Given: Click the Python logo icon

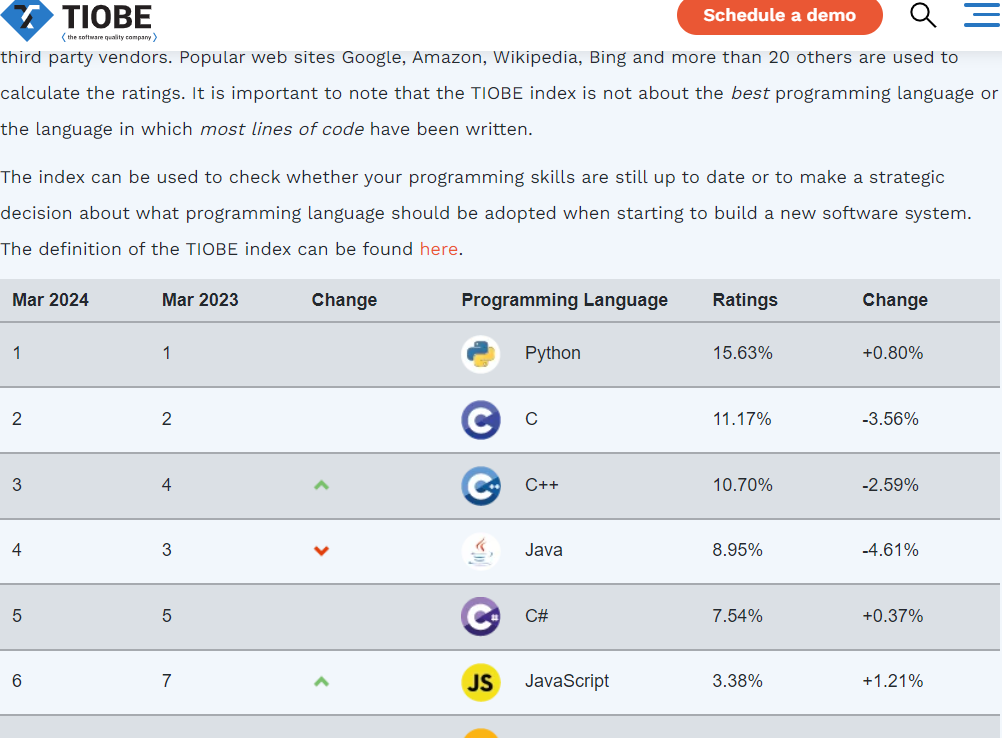Looking at the screenshot, I should [481, 354].
